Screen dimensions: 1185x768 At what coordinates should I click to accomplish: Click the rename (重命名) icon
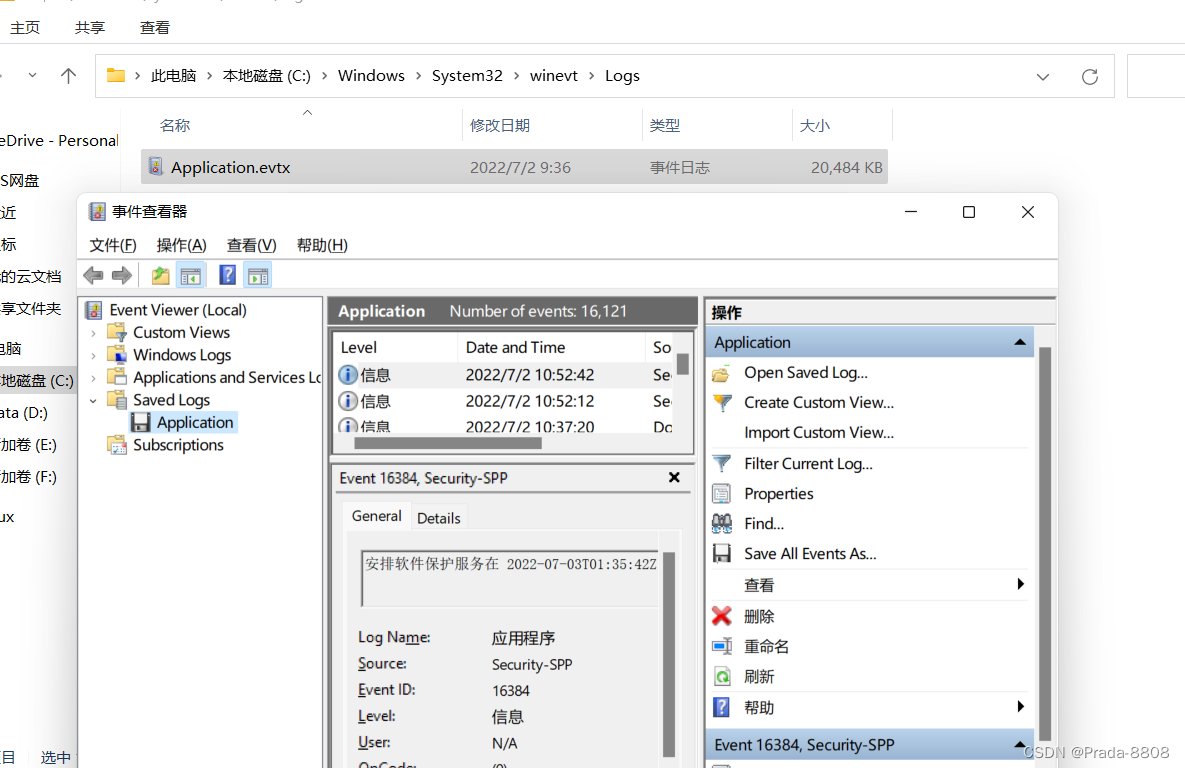722,646
